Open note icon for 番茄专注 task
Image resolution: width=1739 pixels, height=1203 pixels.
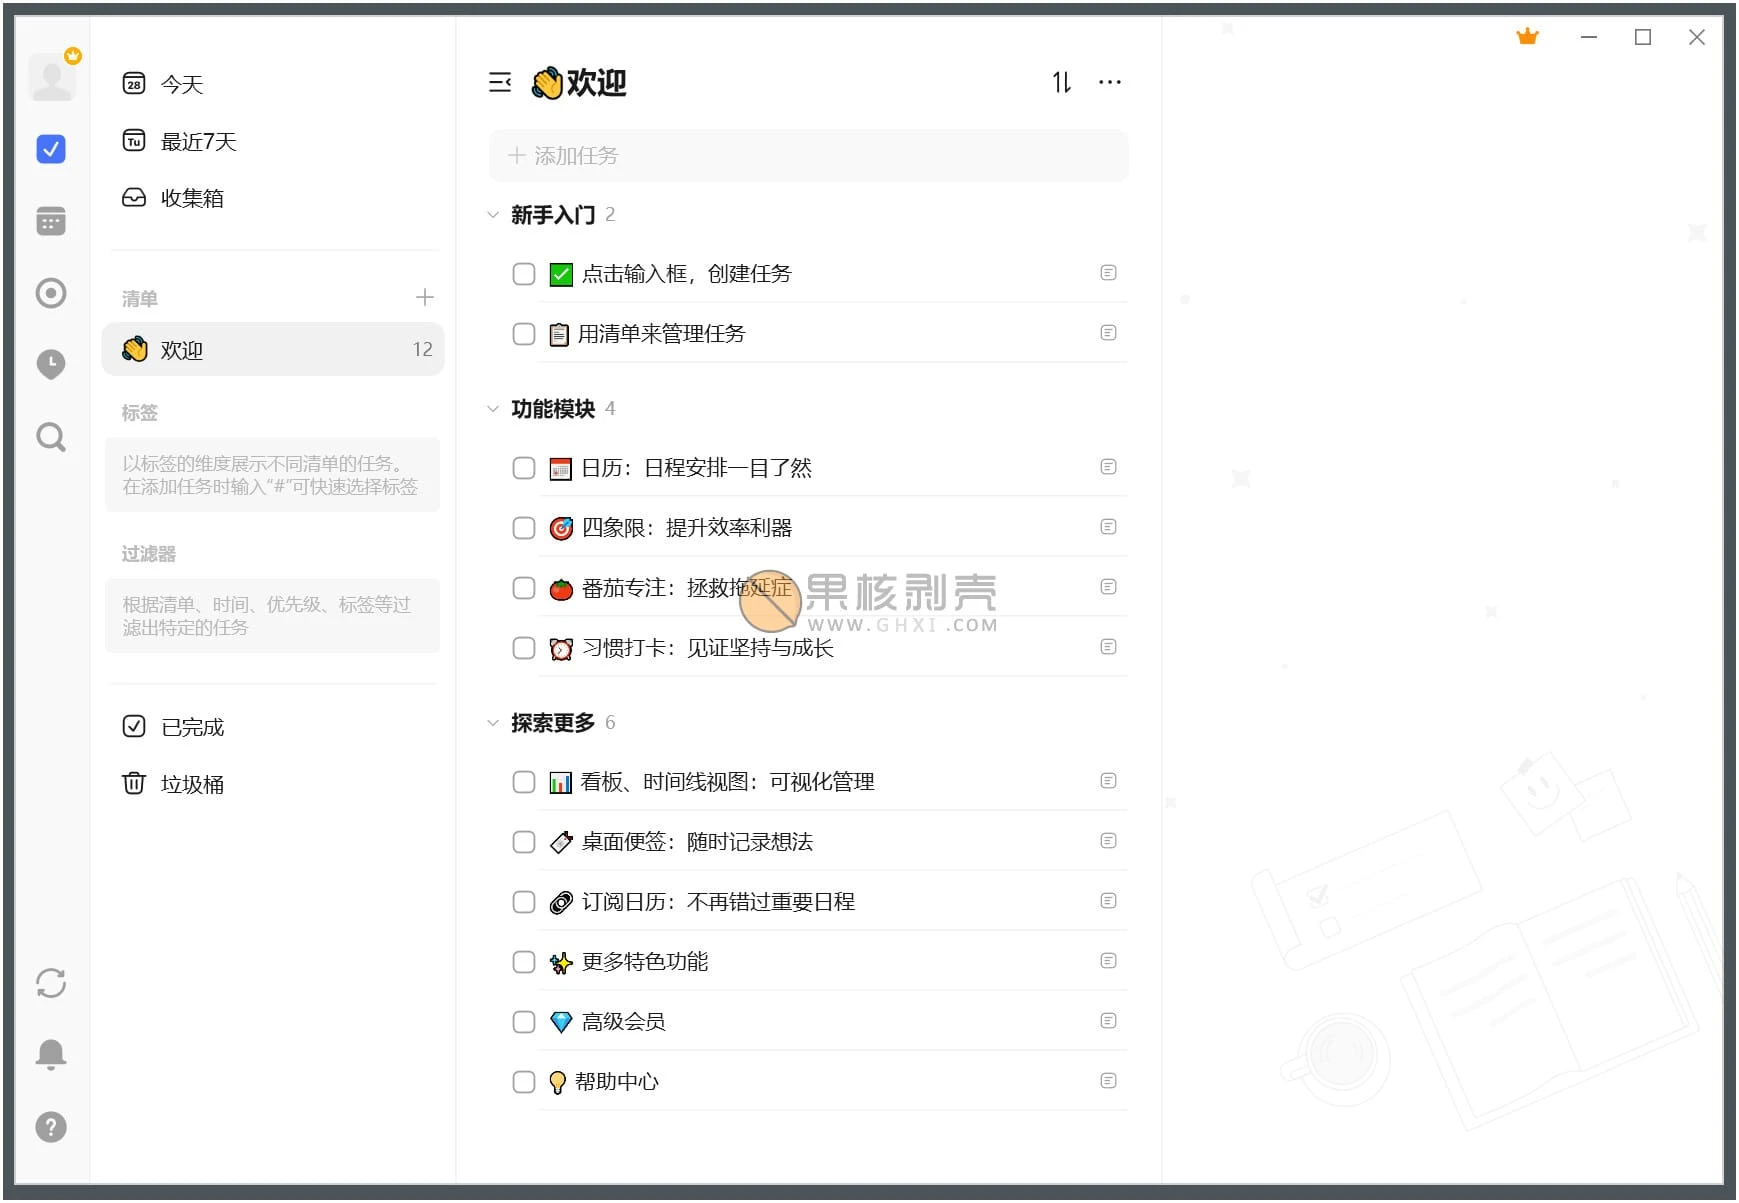point(1108,587)
